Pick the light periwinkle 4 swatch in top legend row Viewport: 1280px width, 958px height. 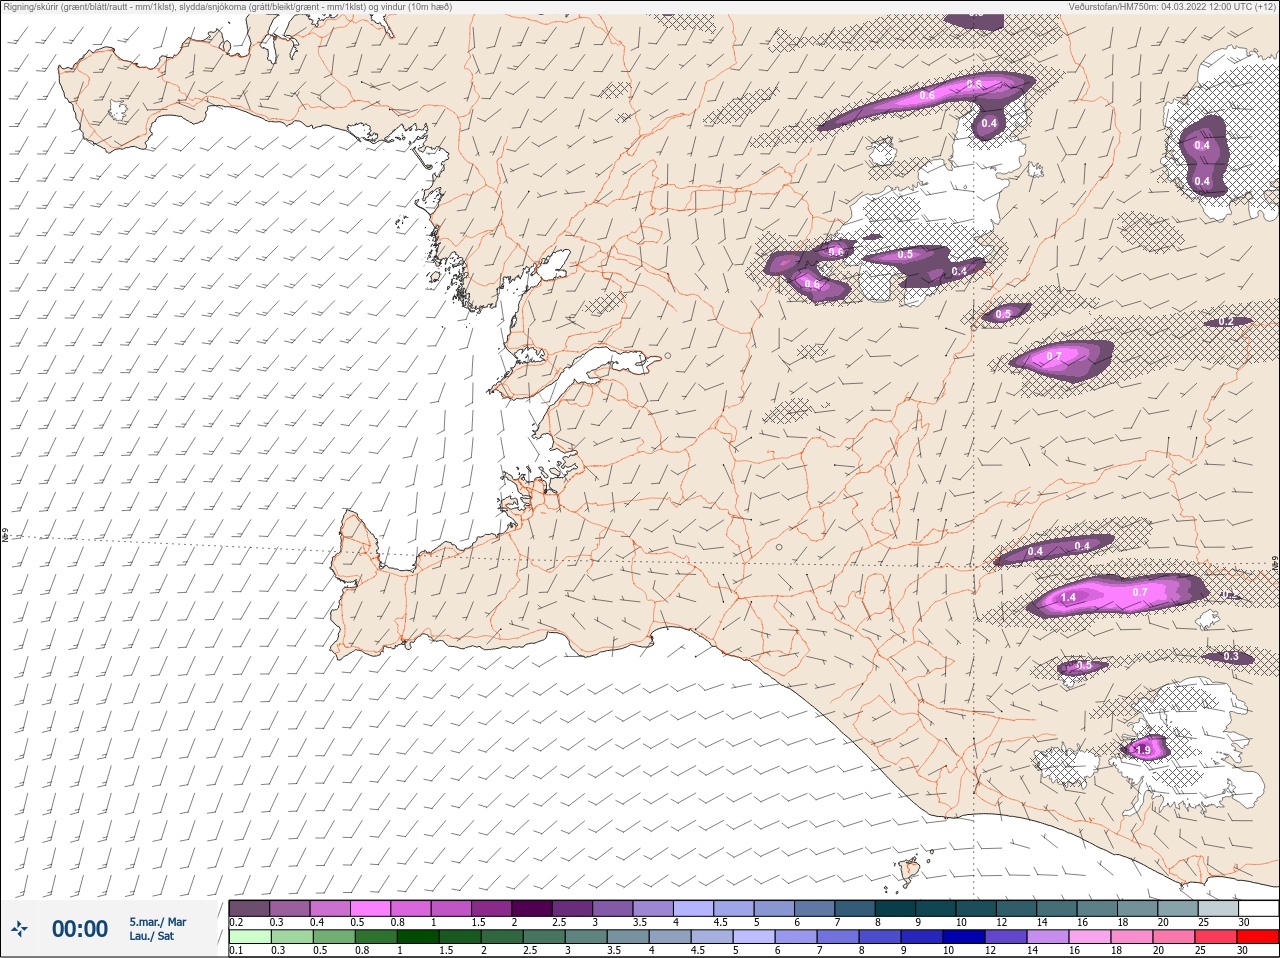[x=694, y=908]
